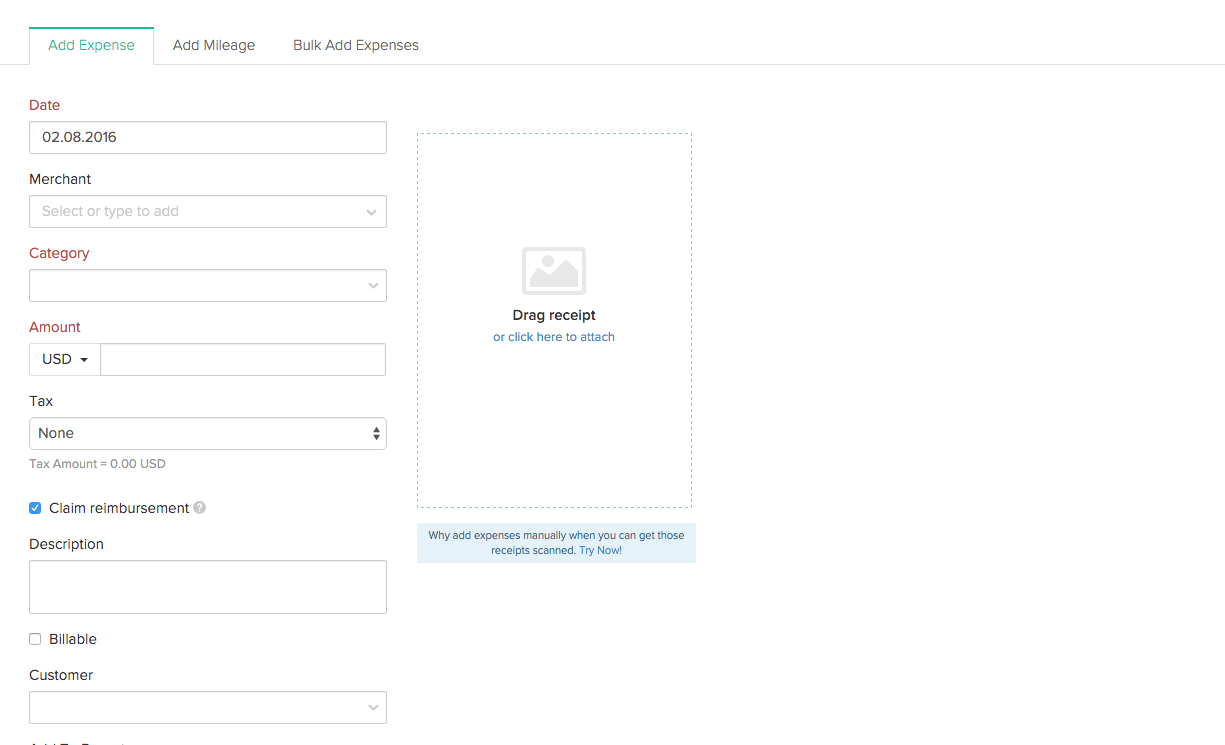Click the help icon beside Claim reimbursement
This screenshot has width=1225, height=745.
pyautogui.click(x=200, y=508)
